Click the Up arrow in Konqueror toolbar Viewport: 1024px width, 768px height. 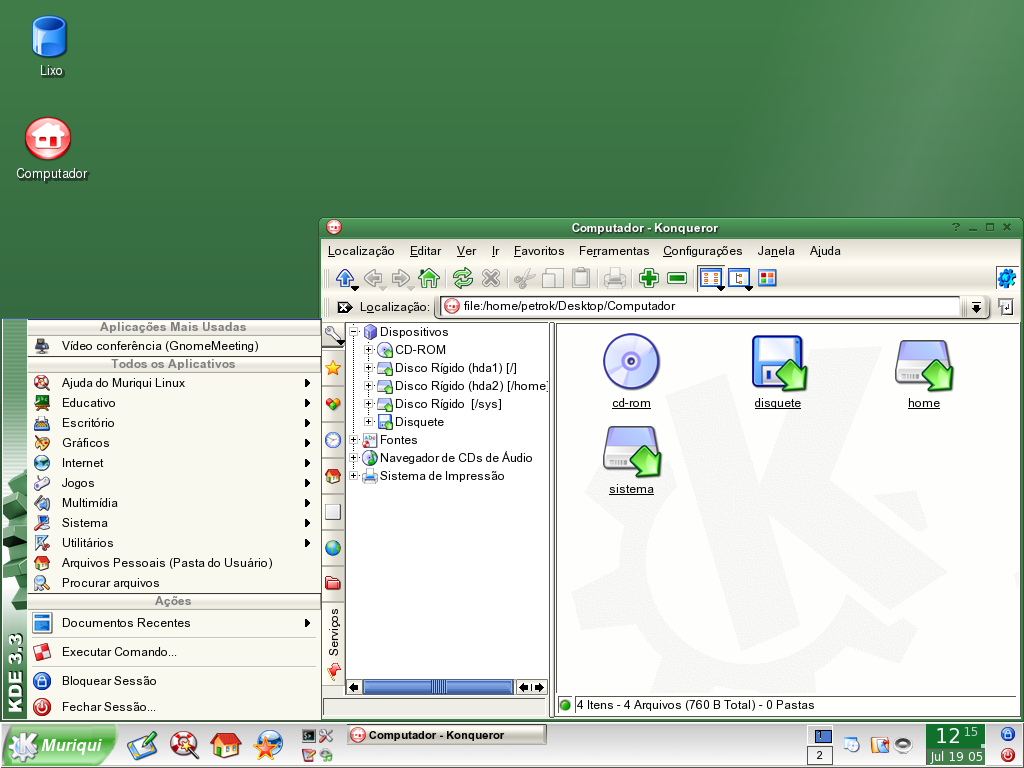[345, 278]
